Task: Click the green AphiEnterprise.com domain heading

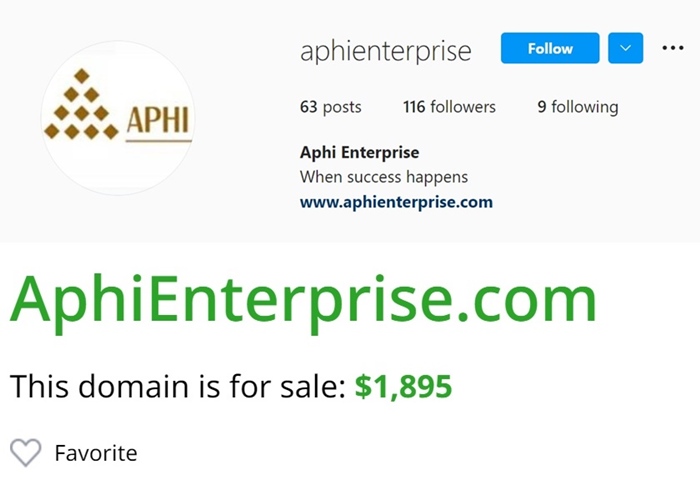Action: [x=303, y=297]
